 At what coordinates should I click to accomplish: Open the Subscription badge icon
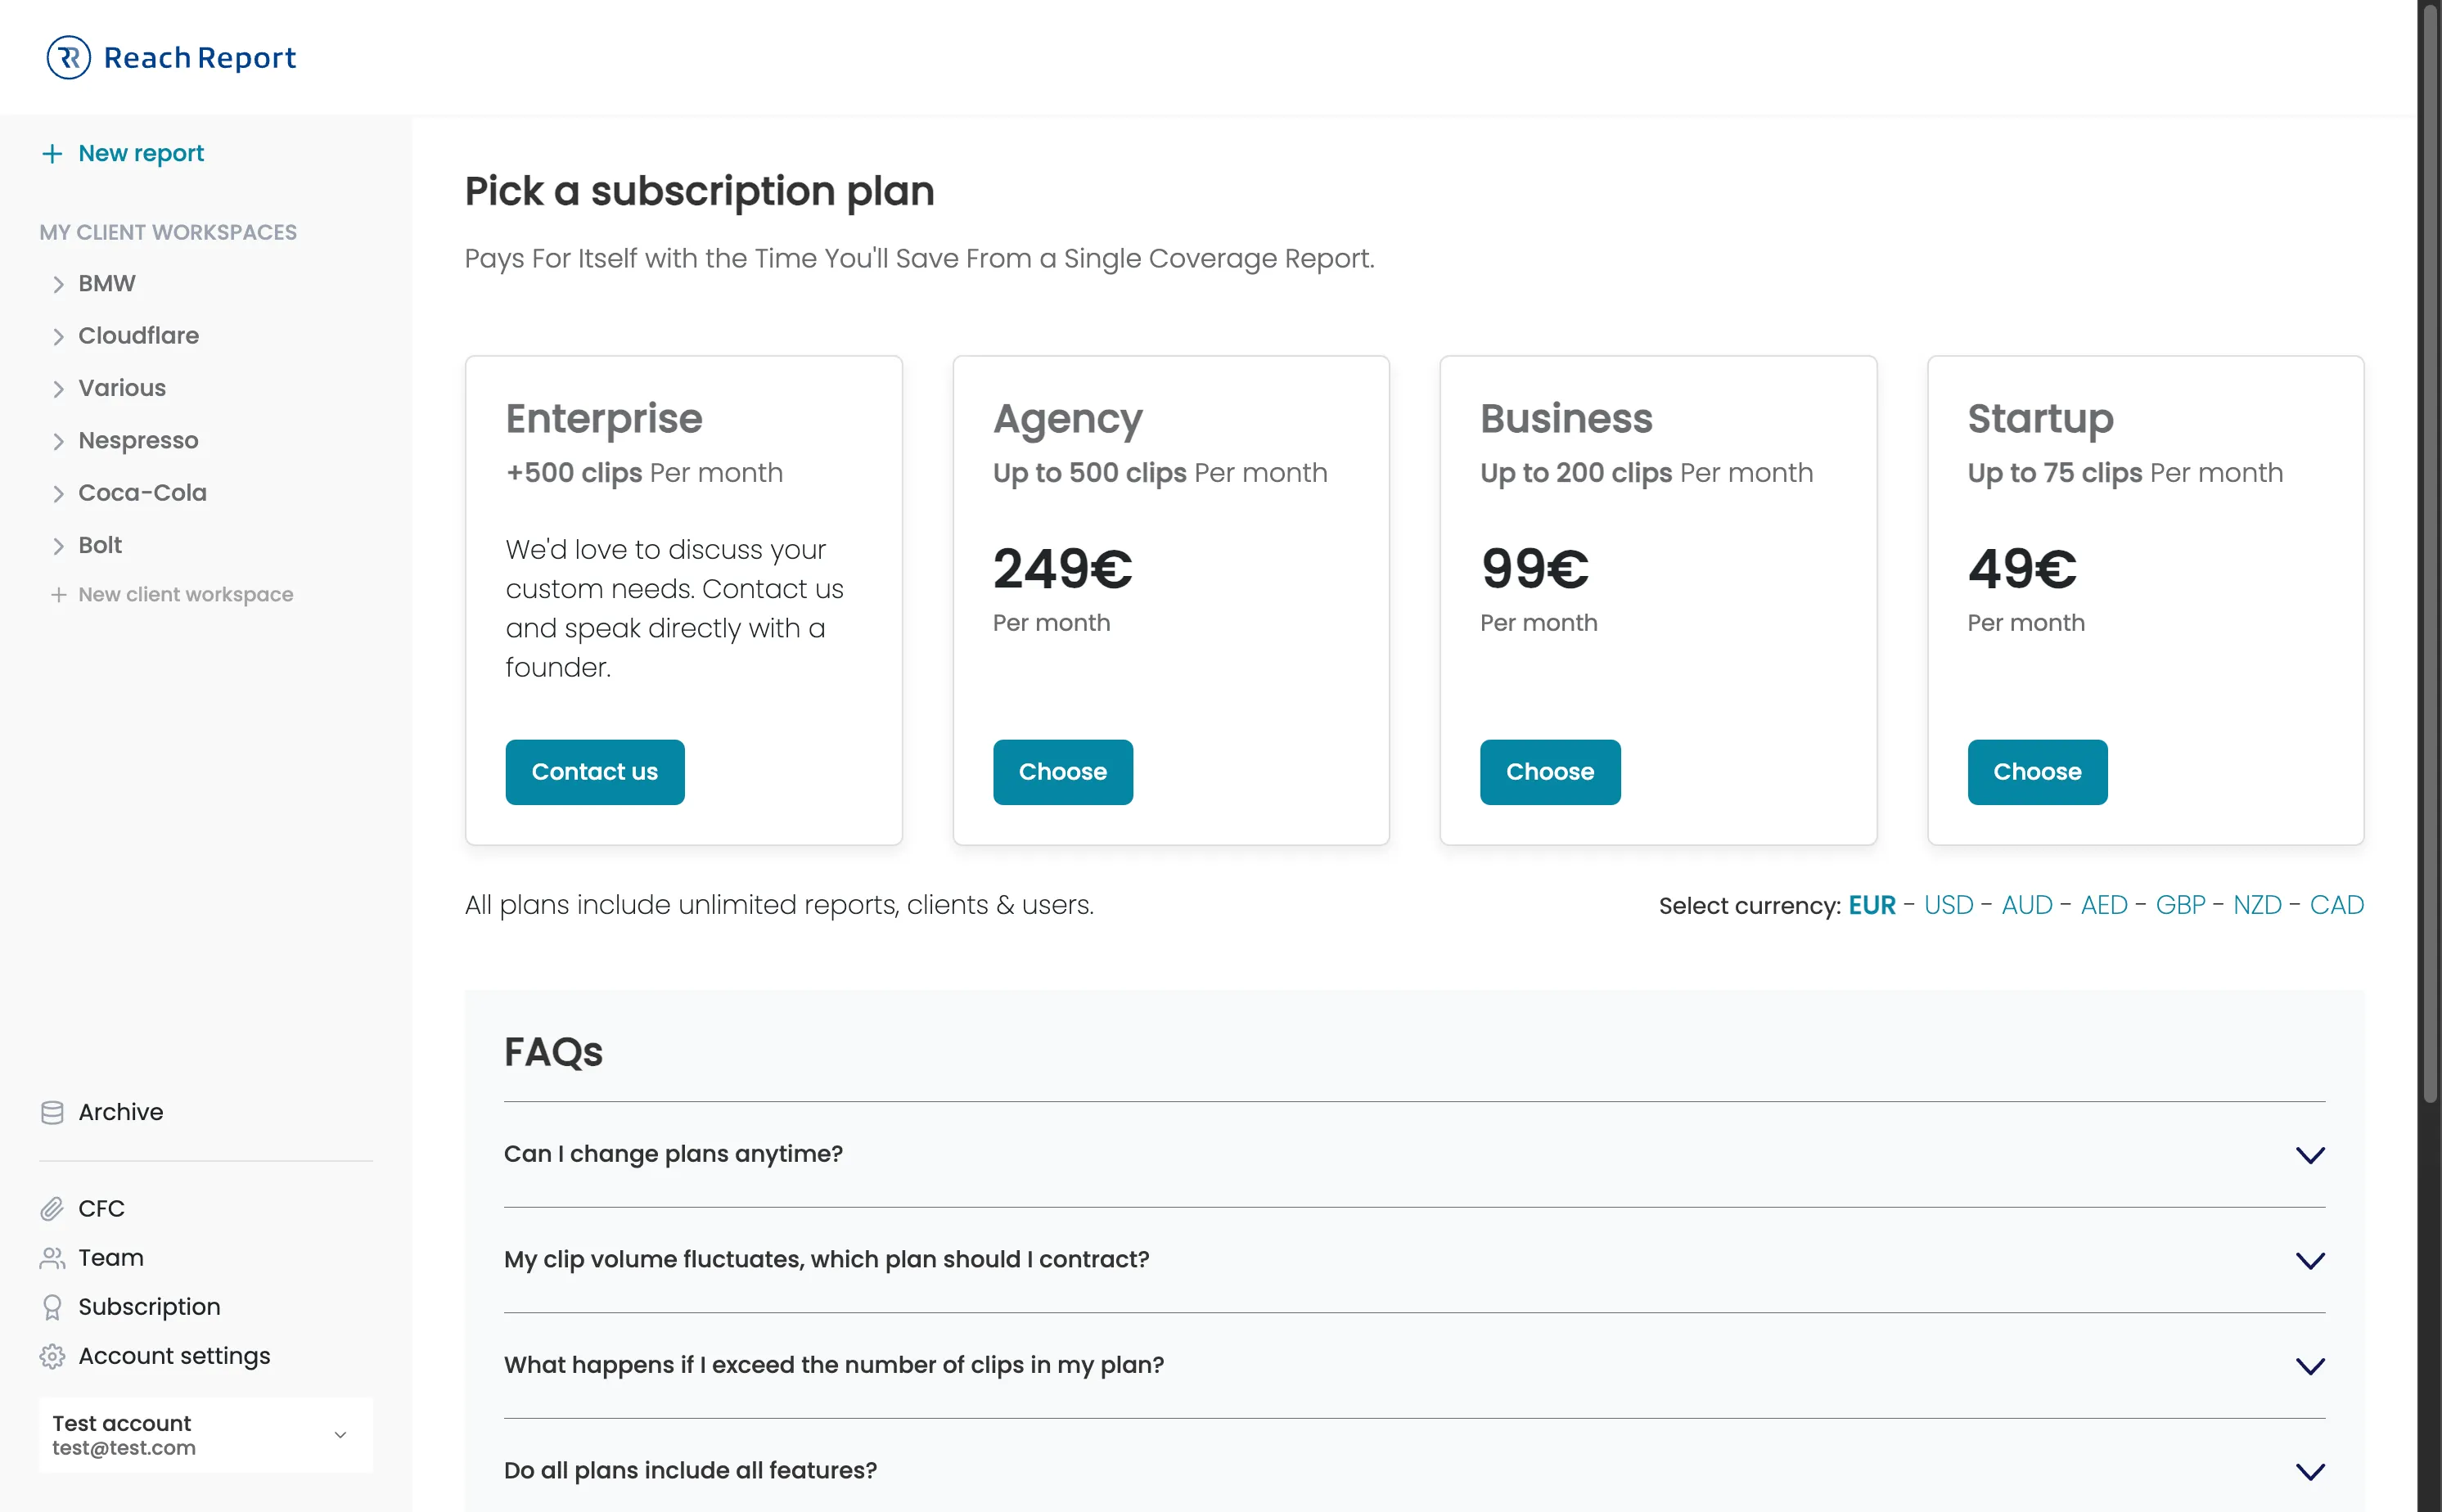pos(53,1306)
